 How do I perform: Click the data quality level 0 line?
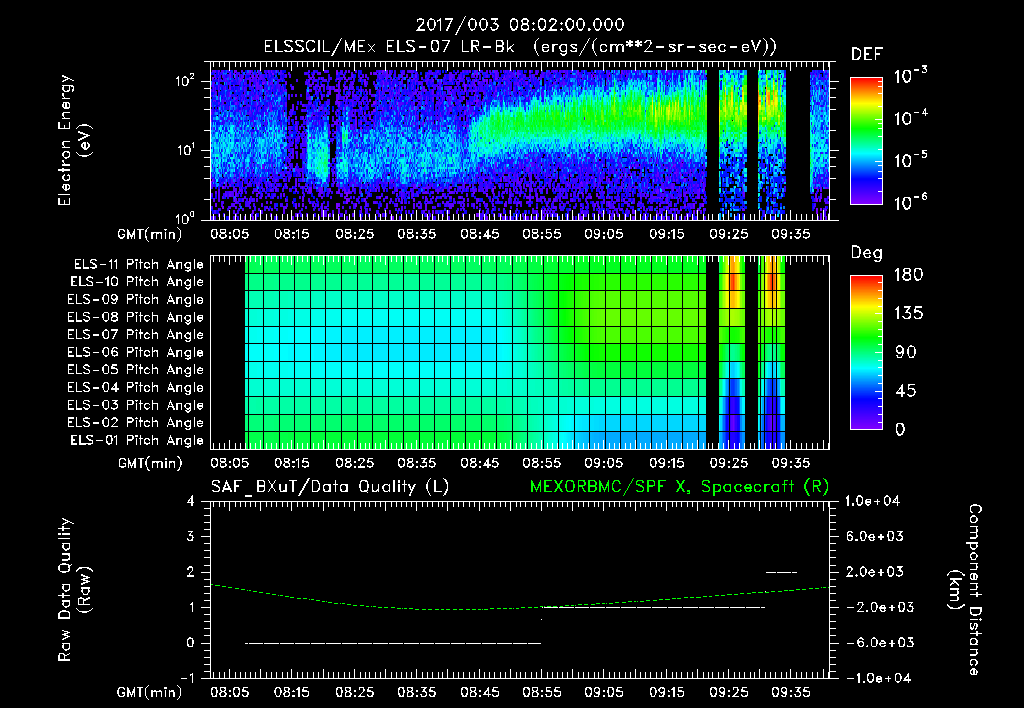(393, 643)
